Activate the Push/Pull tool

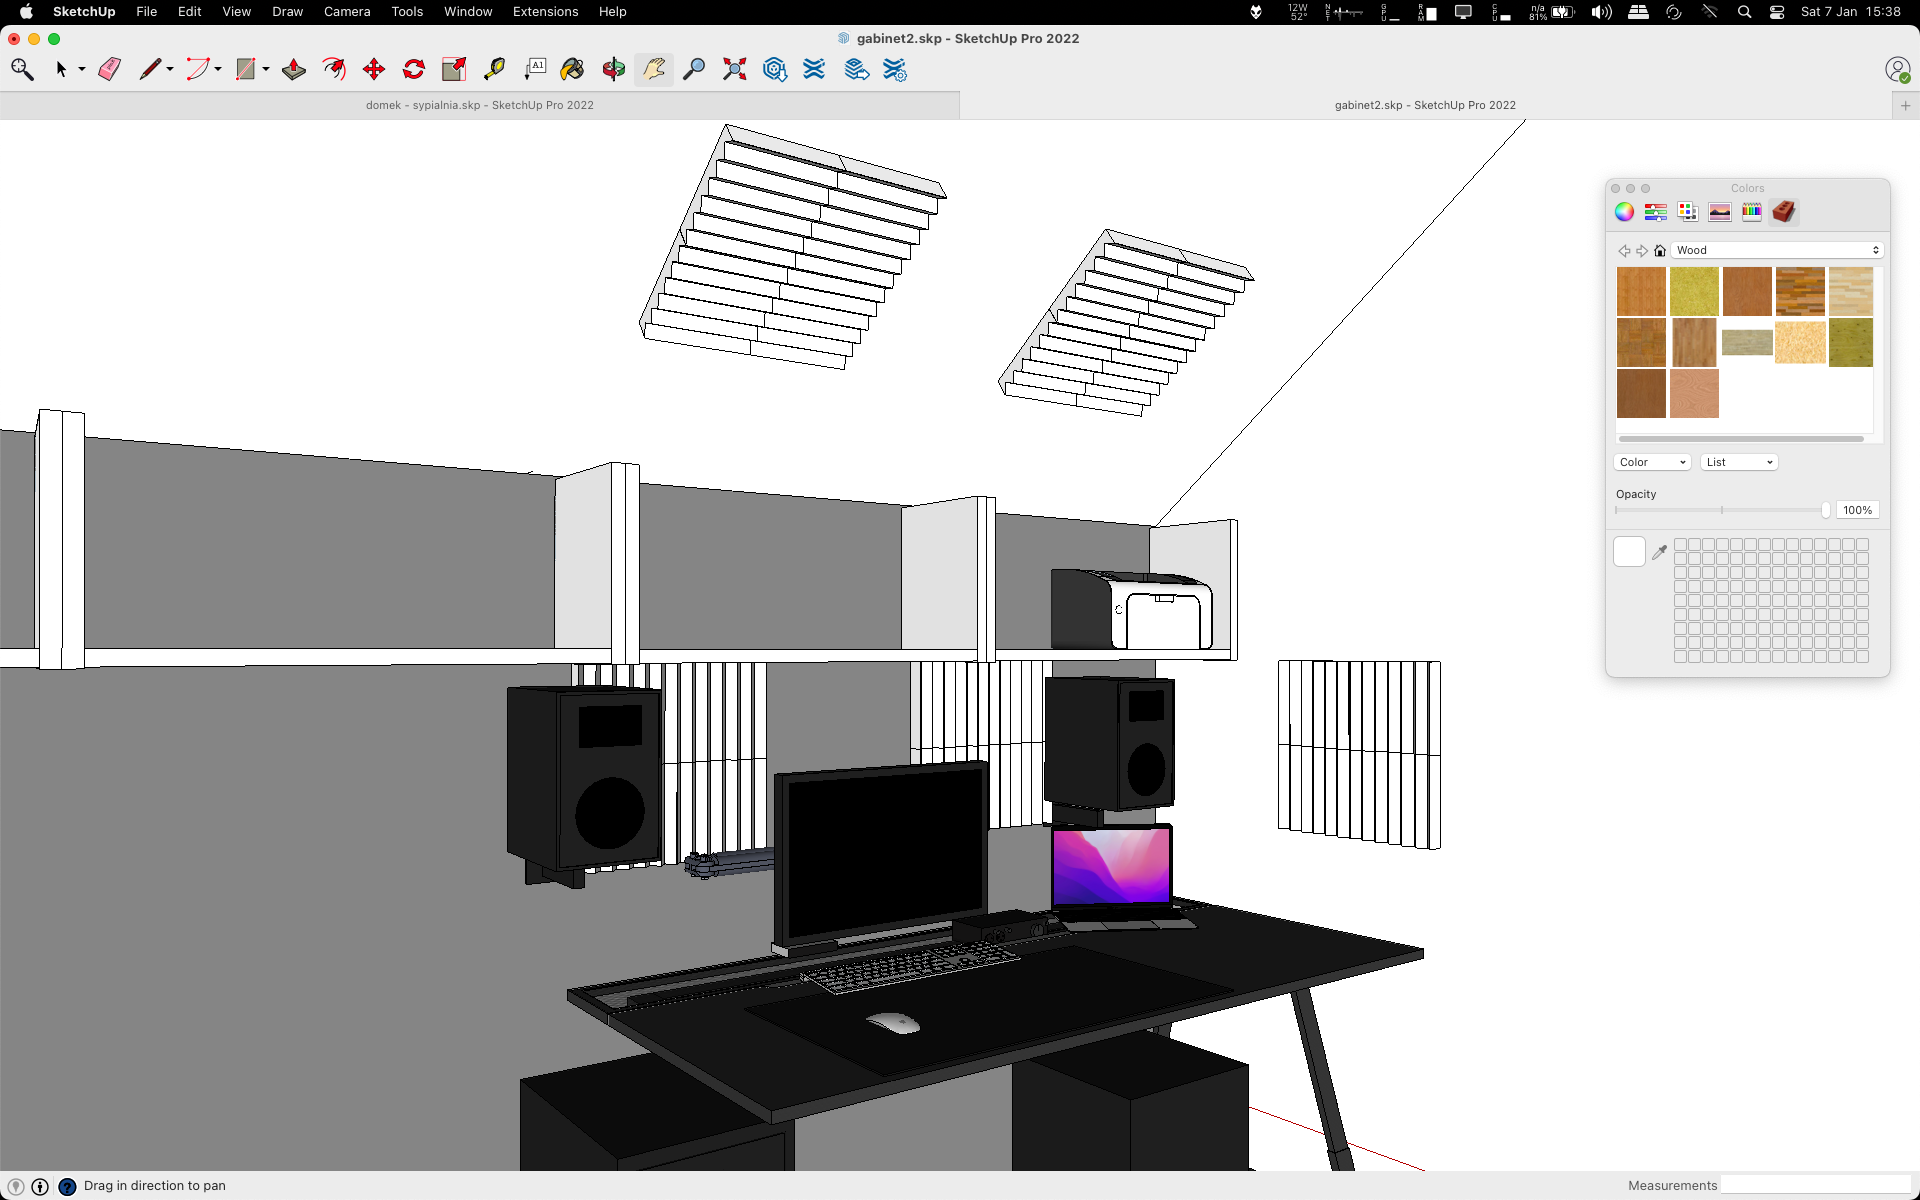[x=294, y=69]
